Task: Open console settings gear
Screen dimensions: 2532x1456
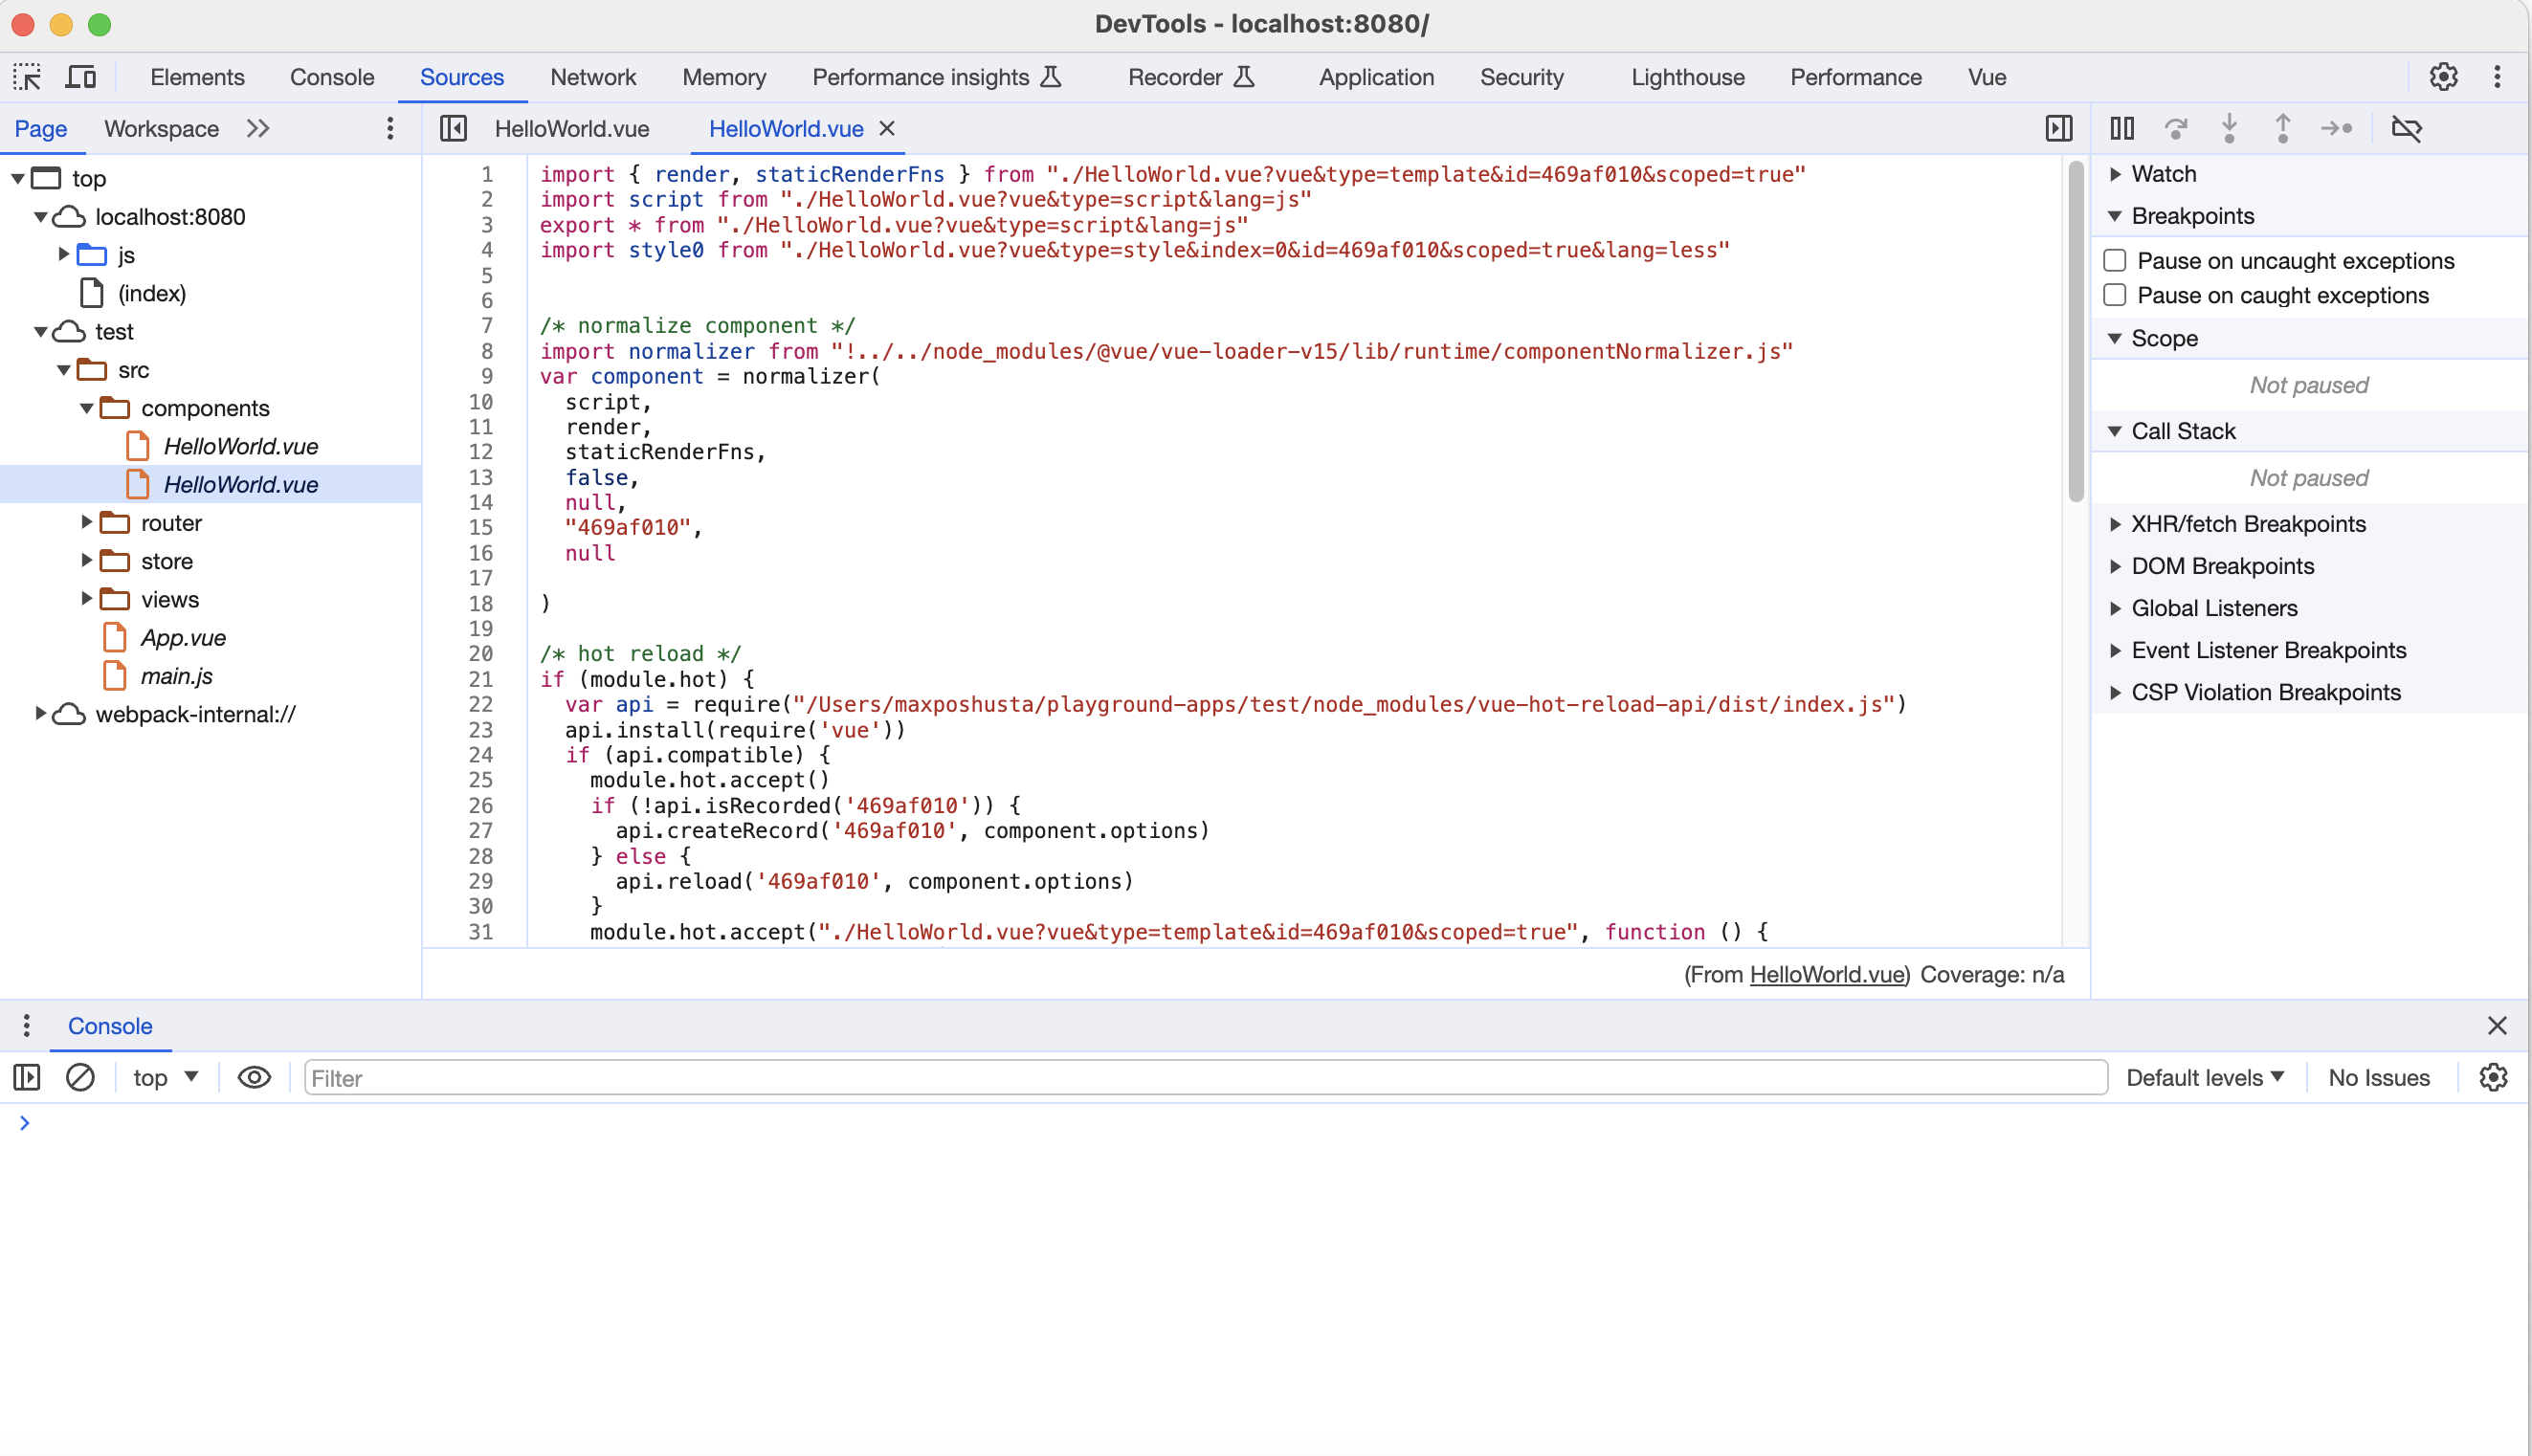Action: tap(2493, 1077)
